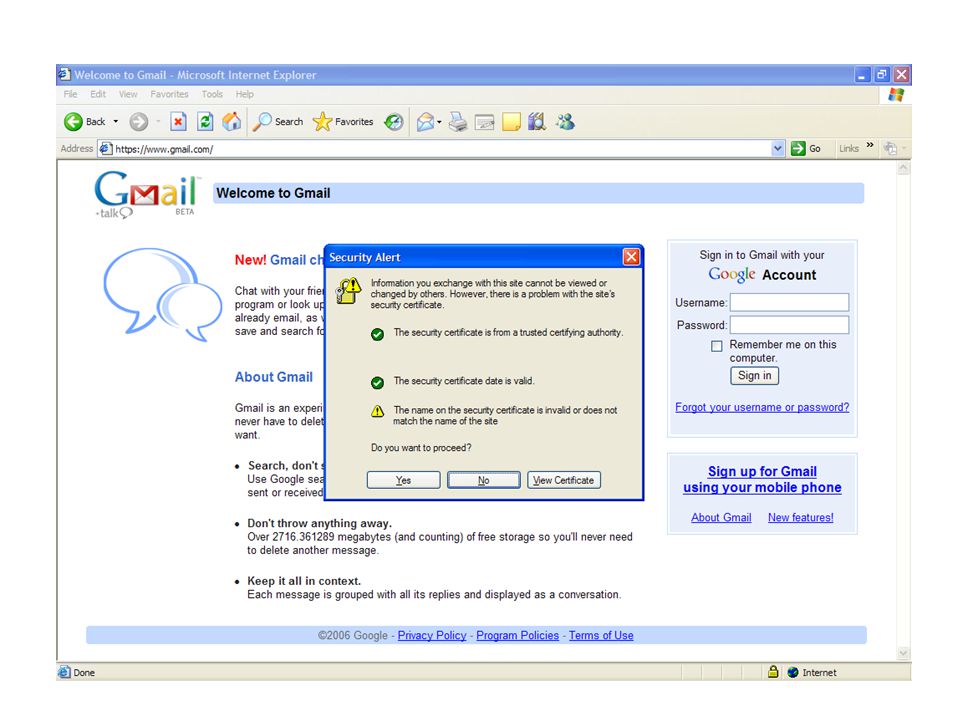This screenshot has width=960, height=720.
Task: Click the Password input field
Action: [790, 325]
